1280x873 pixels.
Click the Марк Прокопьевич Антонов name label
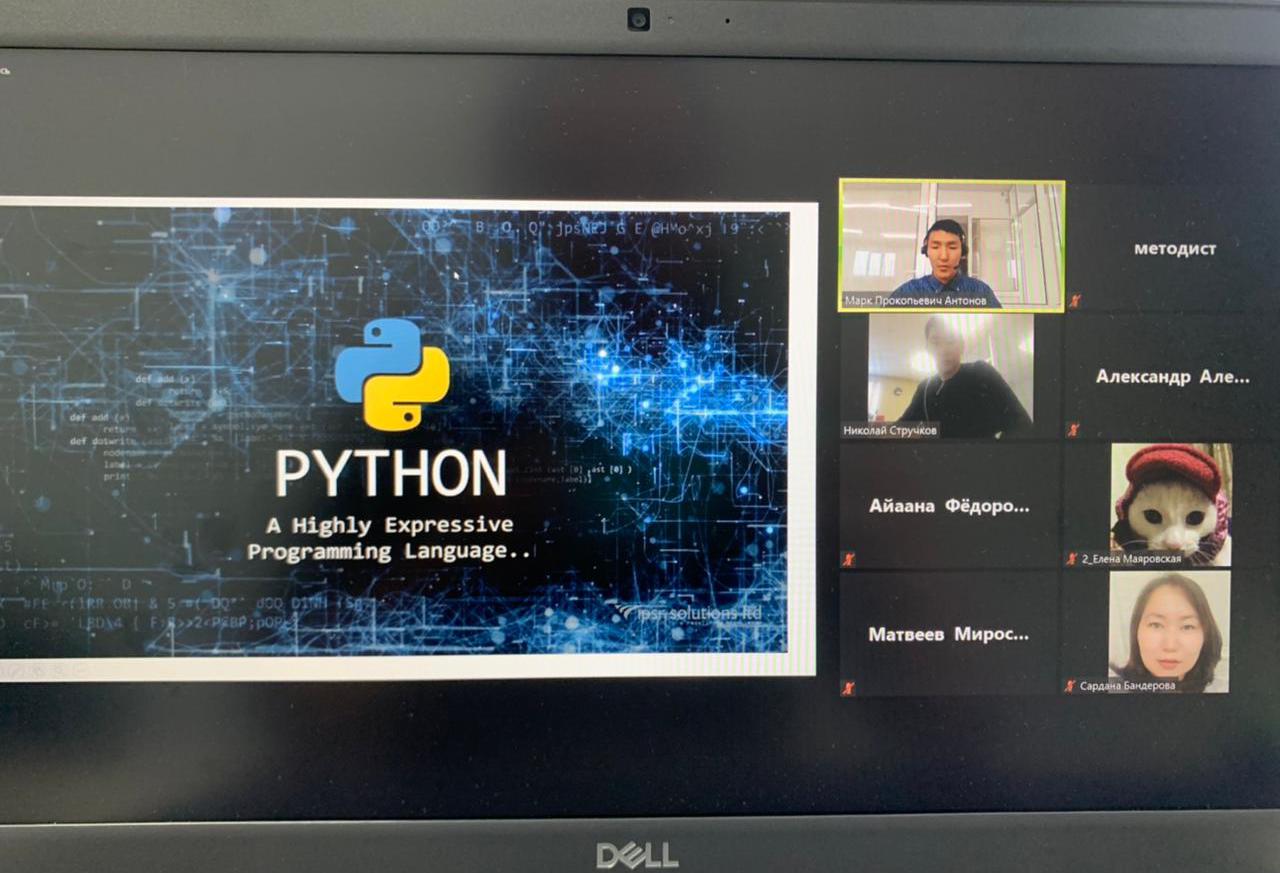(x=921, y=301)
